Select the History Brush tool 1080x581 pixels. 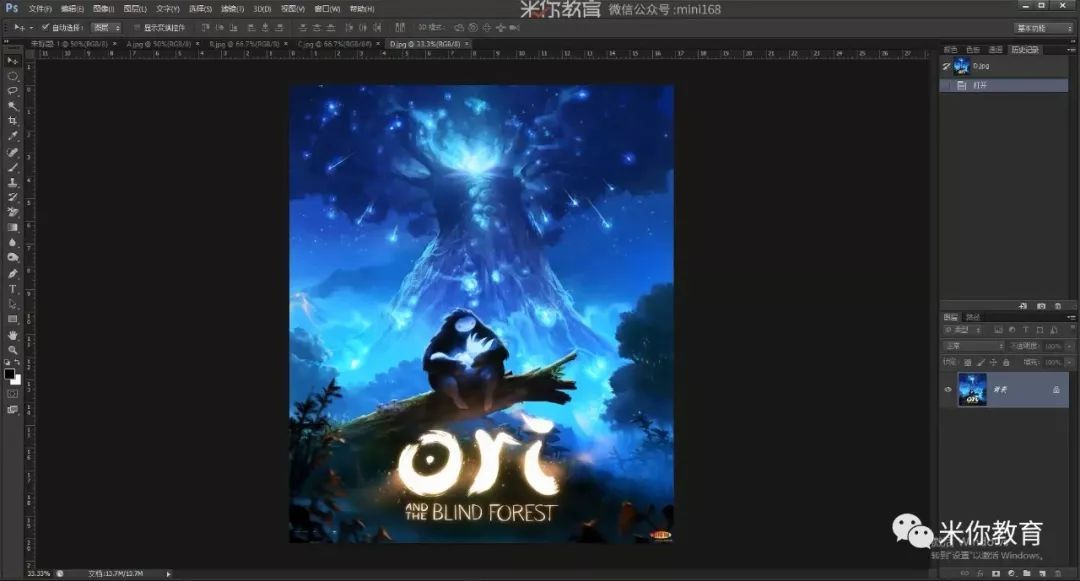(x=12, y=198)
